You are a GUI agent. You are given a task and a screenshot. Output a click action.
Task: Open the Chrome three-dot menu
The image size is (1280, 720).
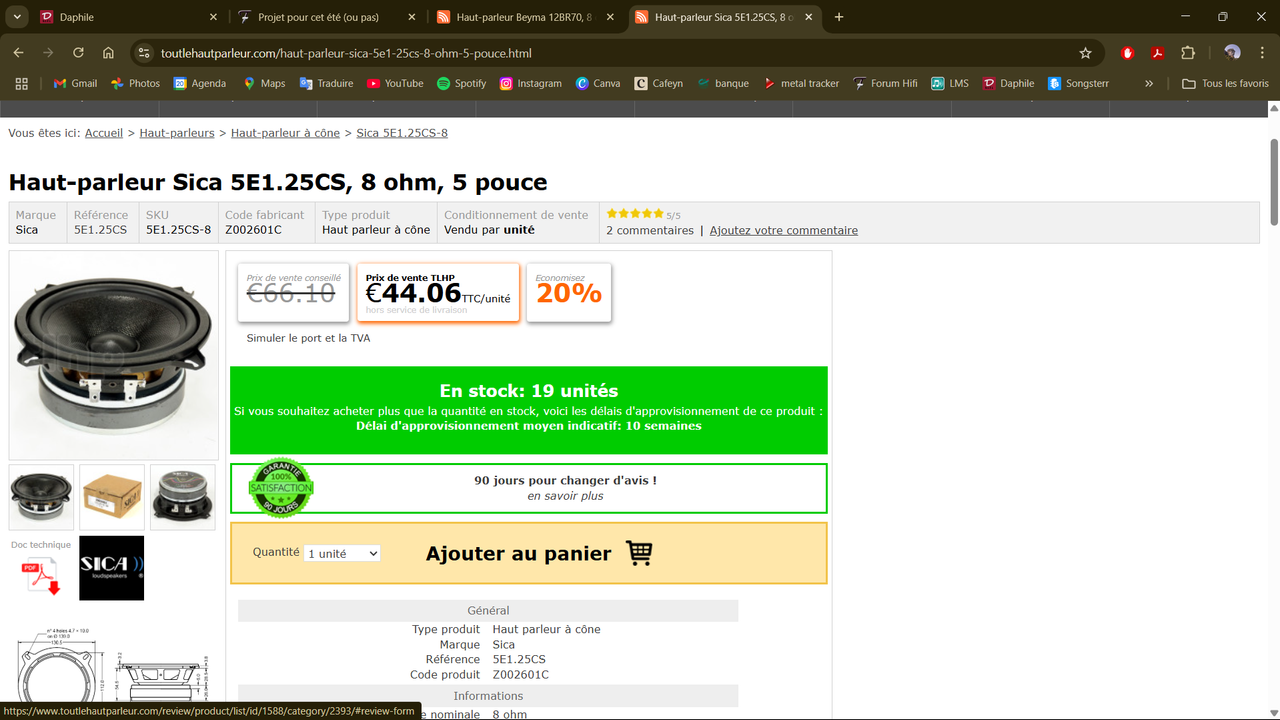pos(1260,53)
